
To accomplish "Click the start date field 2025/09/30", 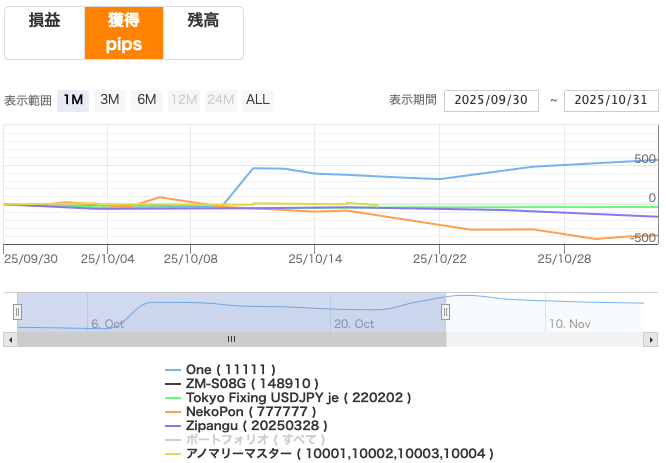I will (490, 100).
